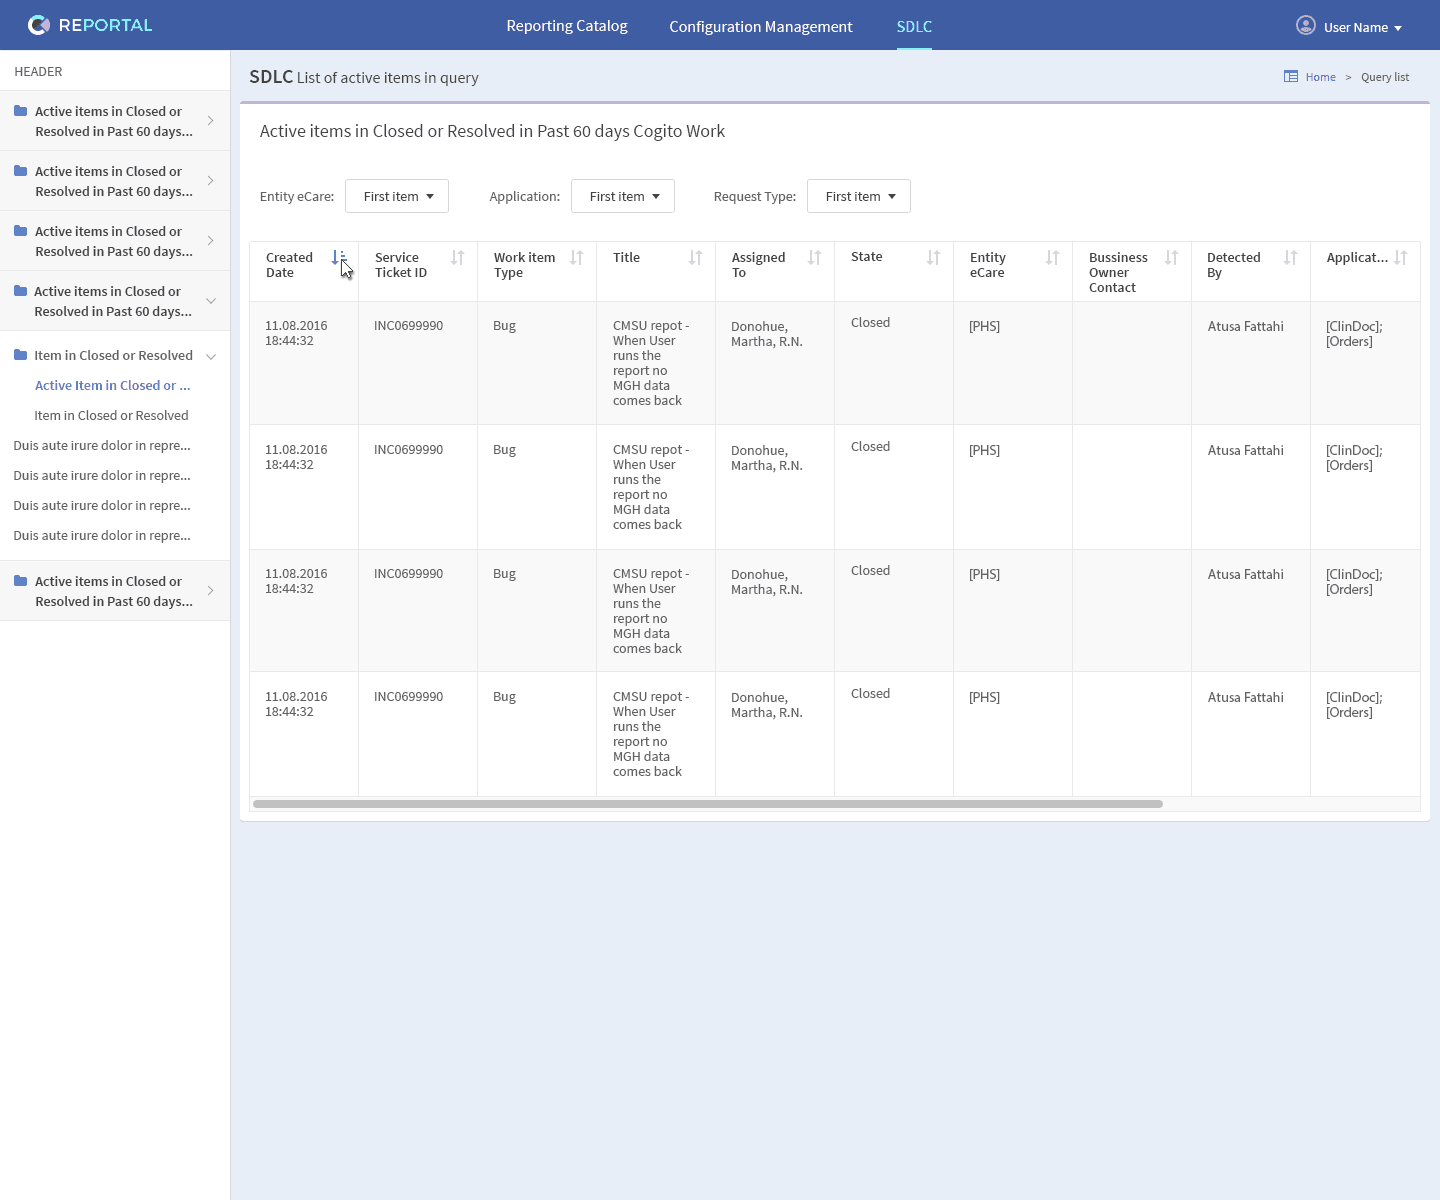Click folder icon beside Item in Closed or Resolved

click(x=20, y=355)
